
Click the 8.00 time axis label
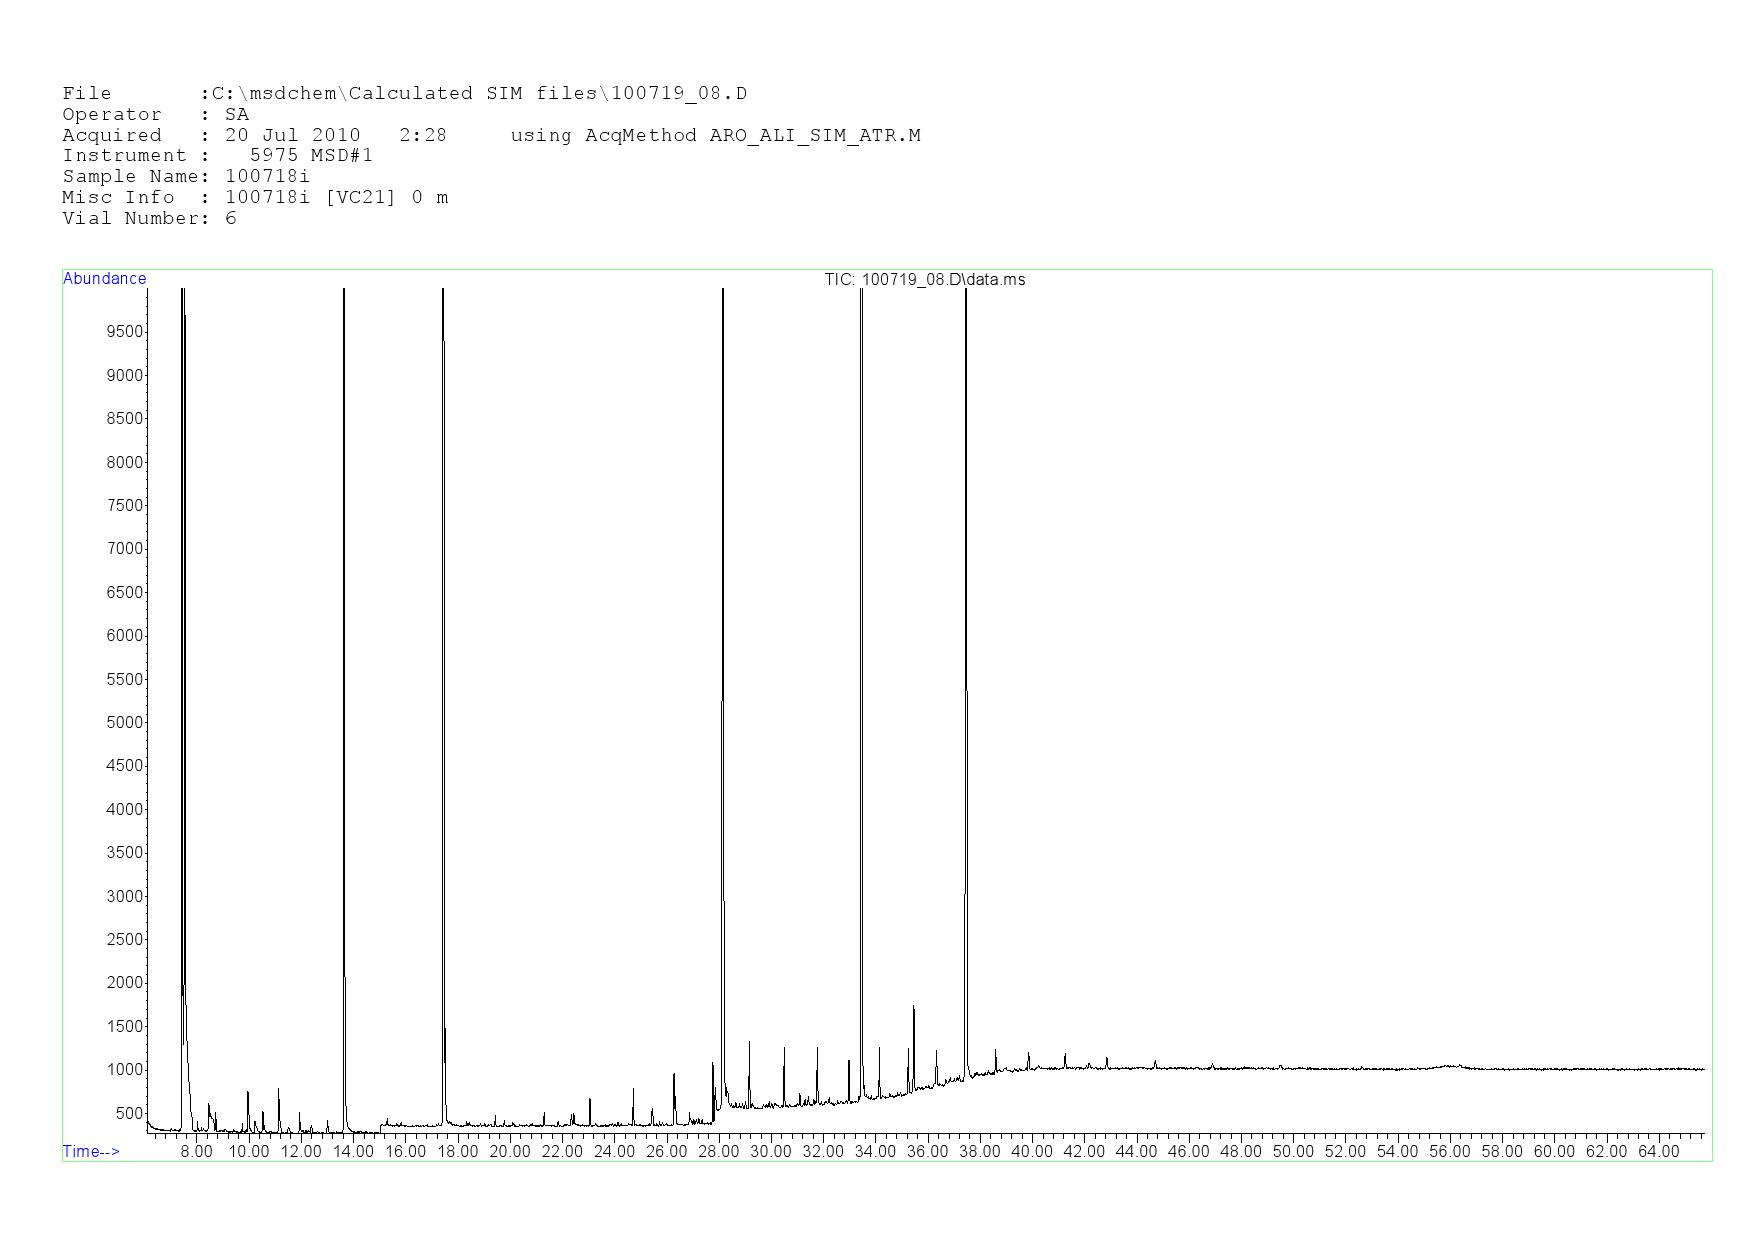pos(196,1152)
